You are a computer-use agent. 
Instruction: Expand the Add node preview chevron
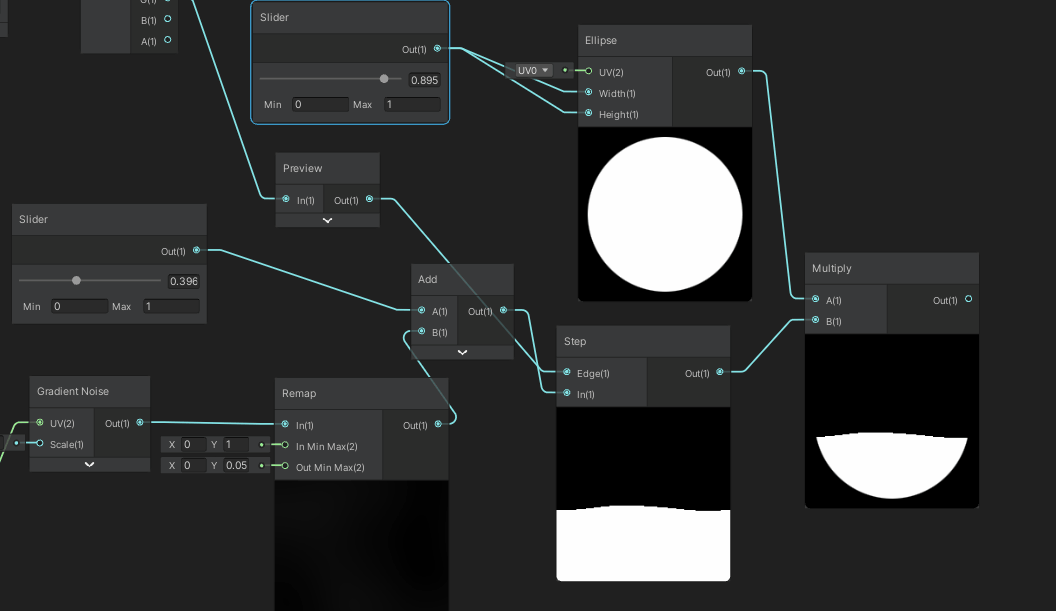click(x=462, y=352)
